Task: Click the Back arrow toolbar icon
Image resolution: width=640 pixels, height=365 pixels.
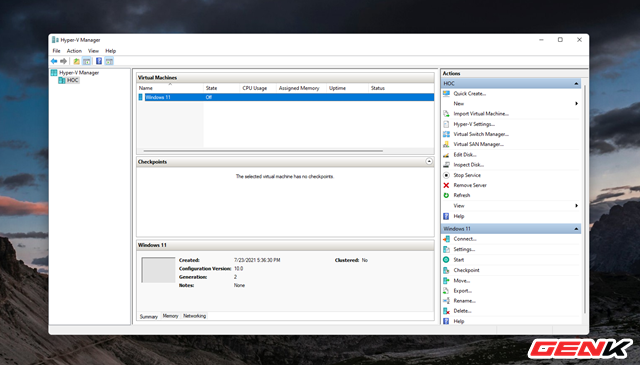Action: 54,61
